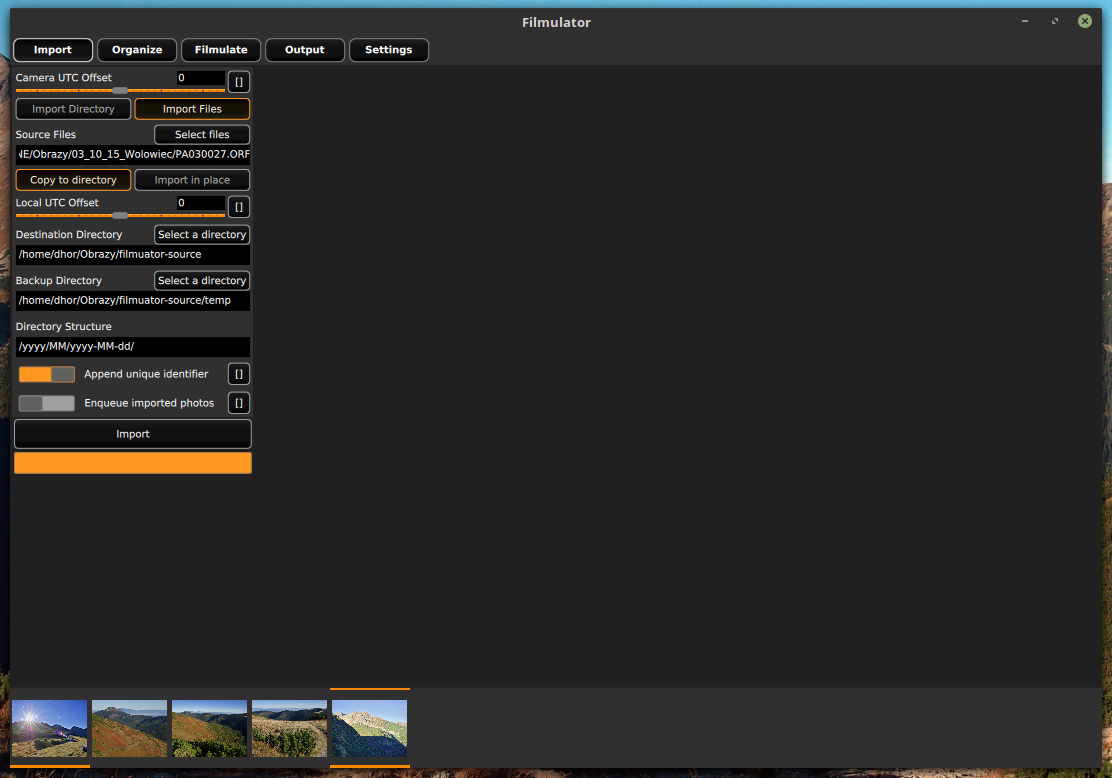This screenshot has width=1112, height=778.
Task: Adjust the Camera UTC Offset slider
Action: pos(120,91)
